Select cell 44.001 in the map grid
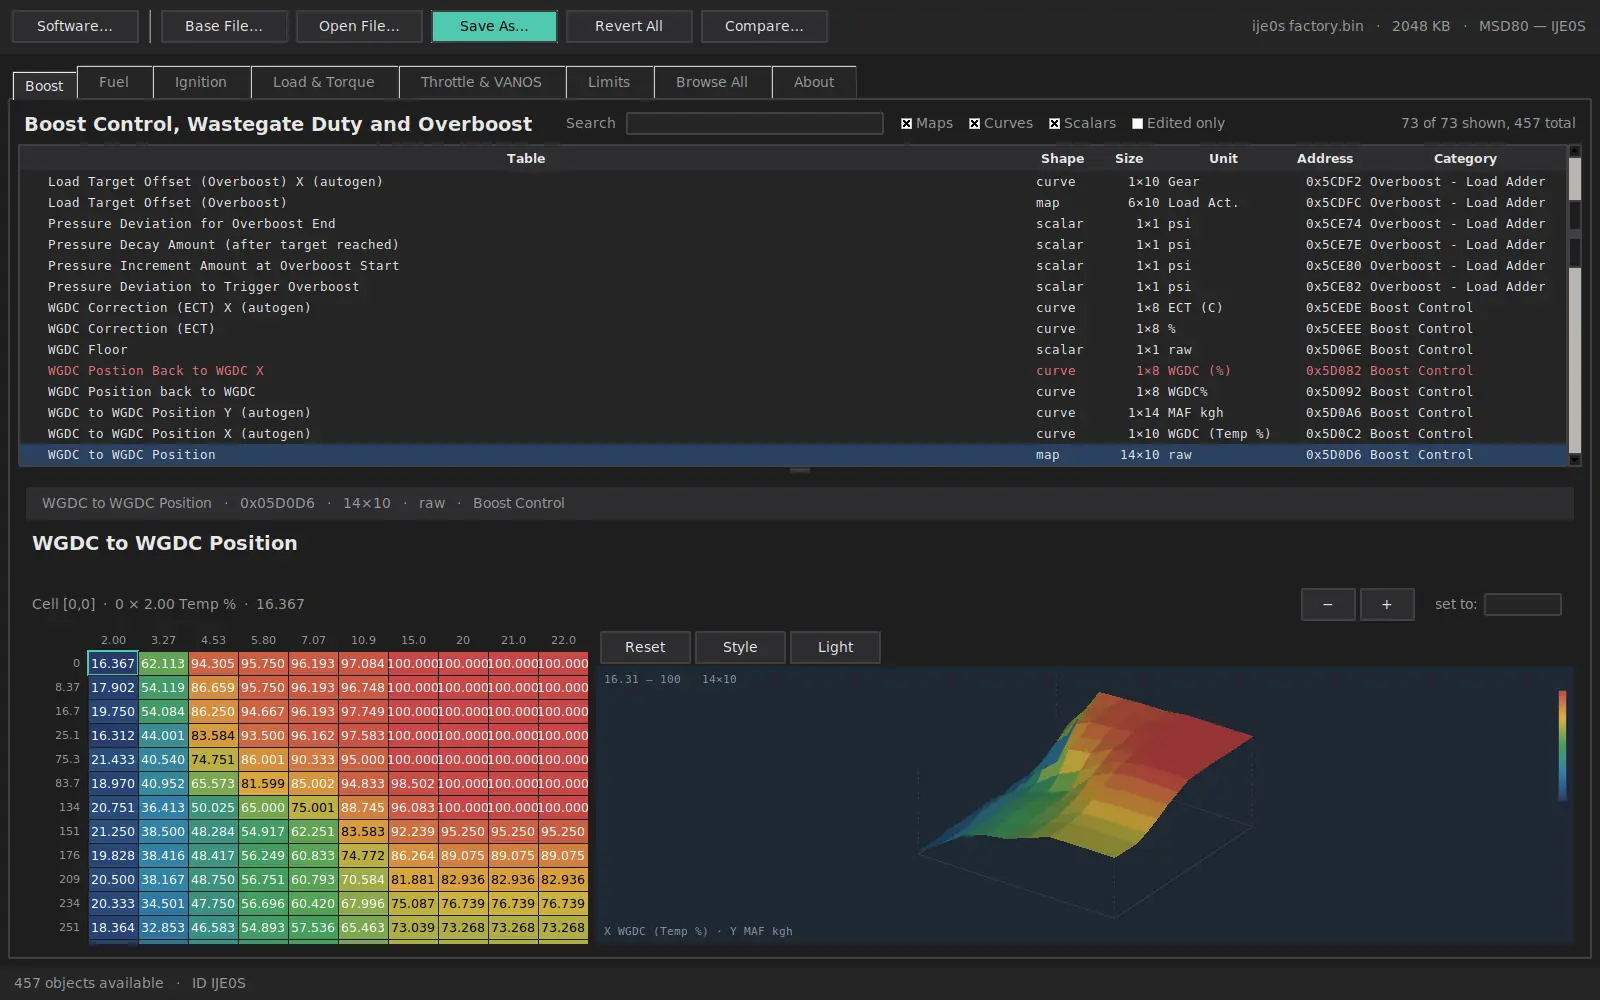Viewport: 1600px width, 1000px height. click(163, 735)
